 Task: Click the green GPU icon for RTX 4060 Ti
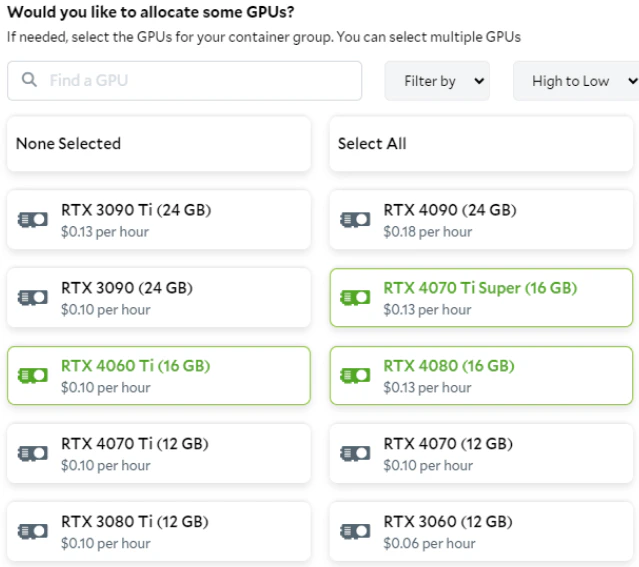click(x=33, y=376)
